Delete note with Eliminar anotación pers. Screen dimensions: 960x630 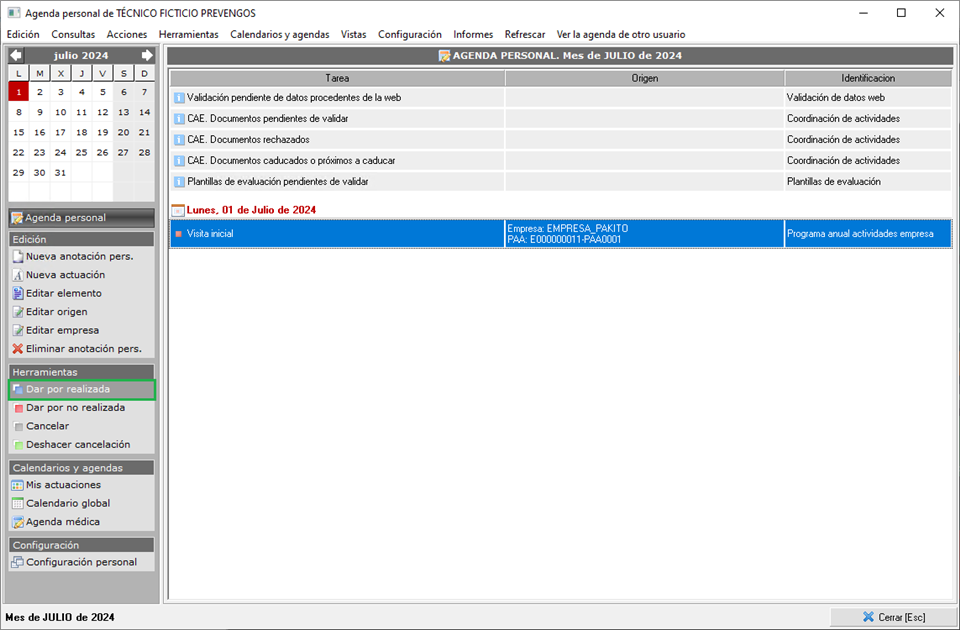(x=83, y=349)
